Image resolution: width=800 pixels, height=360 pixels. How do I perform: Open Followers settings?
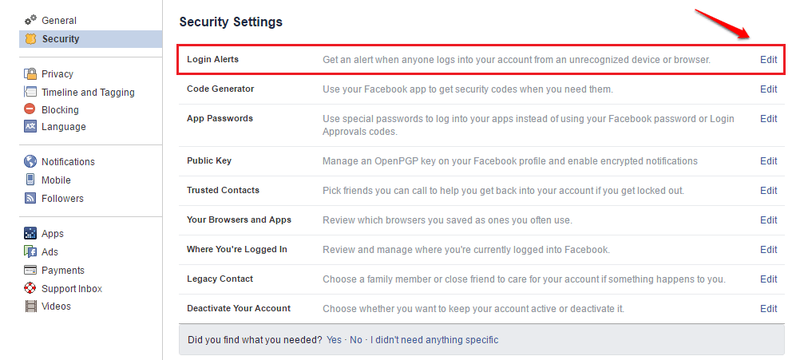click(62, 198)
